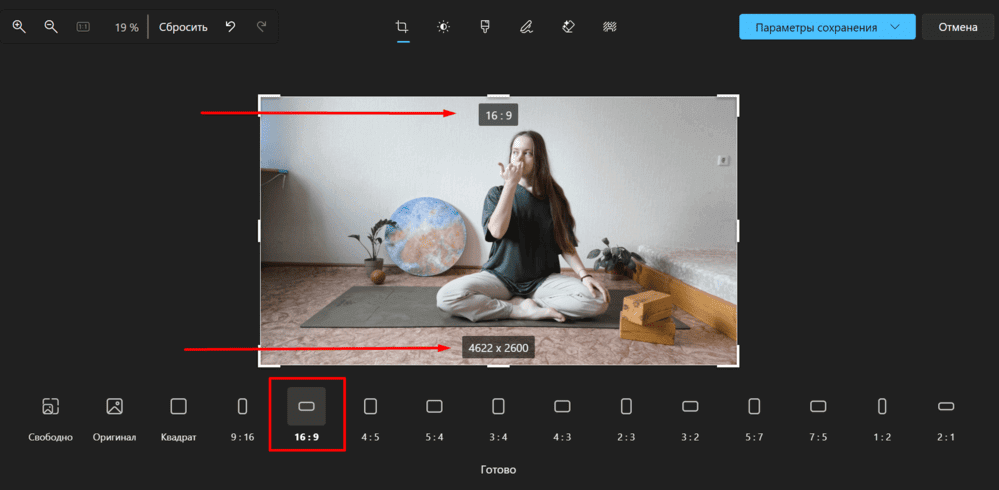Viewport: 999px width, 490px height.
Task: Click the undo arrow icon
Action: pyautogui.click(x=231, y=27)
